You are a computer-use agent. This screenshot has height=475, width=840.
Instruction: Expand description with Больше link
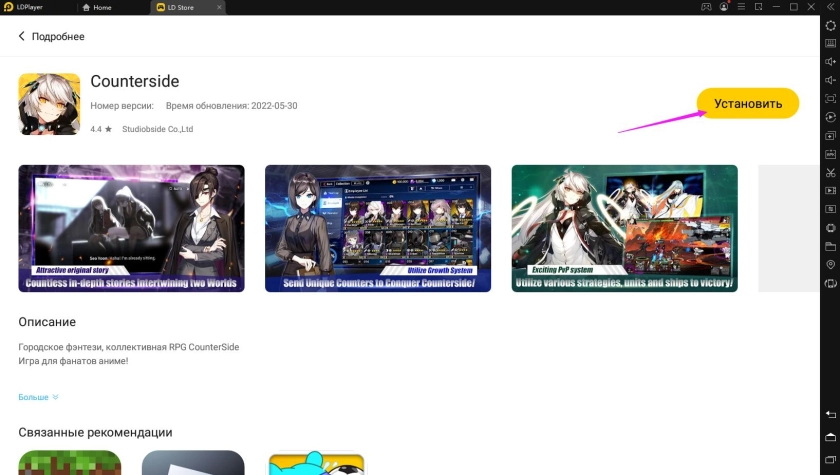coord(38,397)
